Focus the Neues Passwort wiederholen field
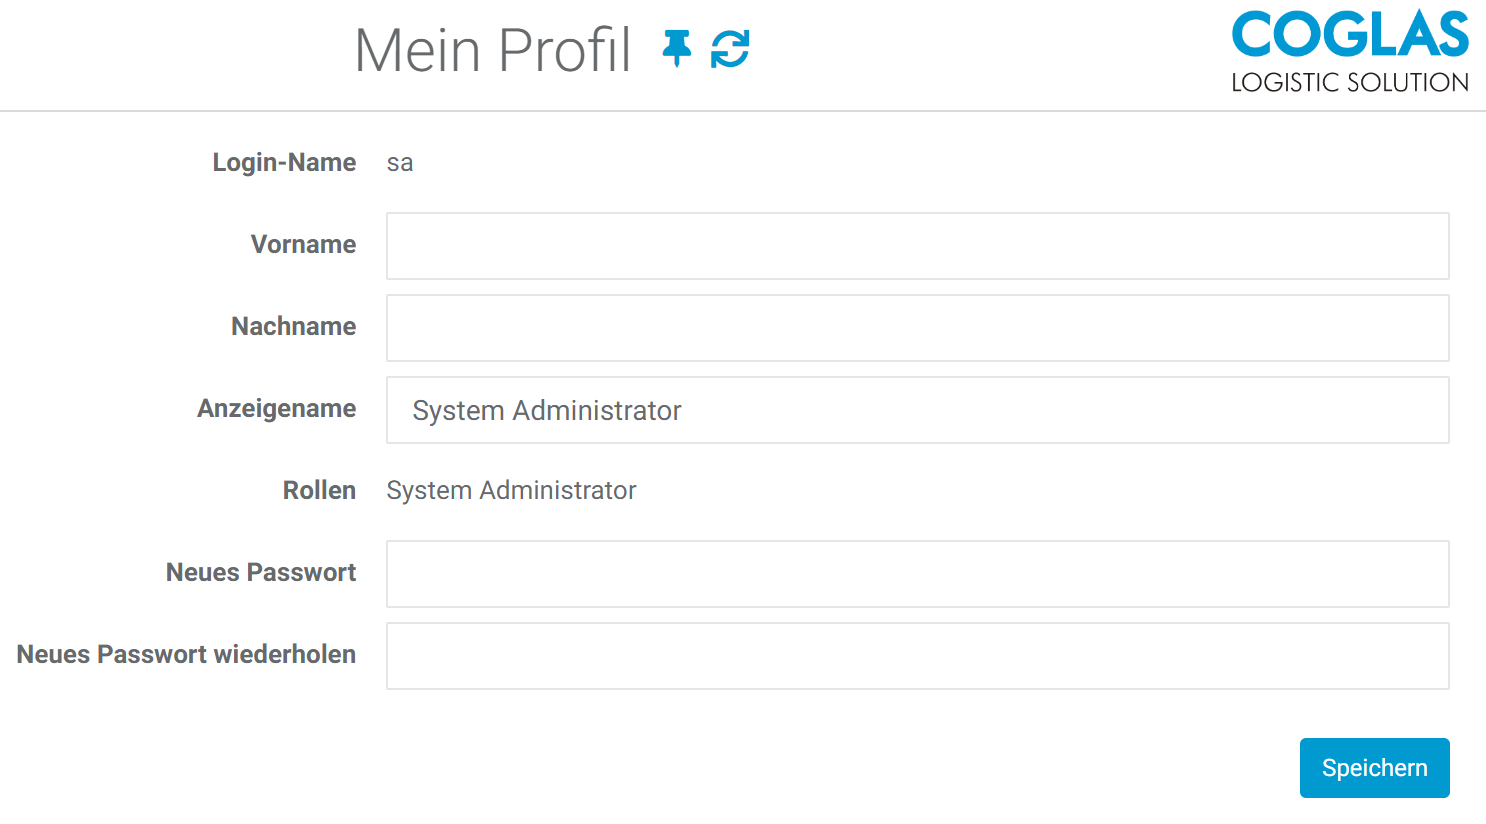The height and width of the screenshot is (824, 1486). [917, 656]
